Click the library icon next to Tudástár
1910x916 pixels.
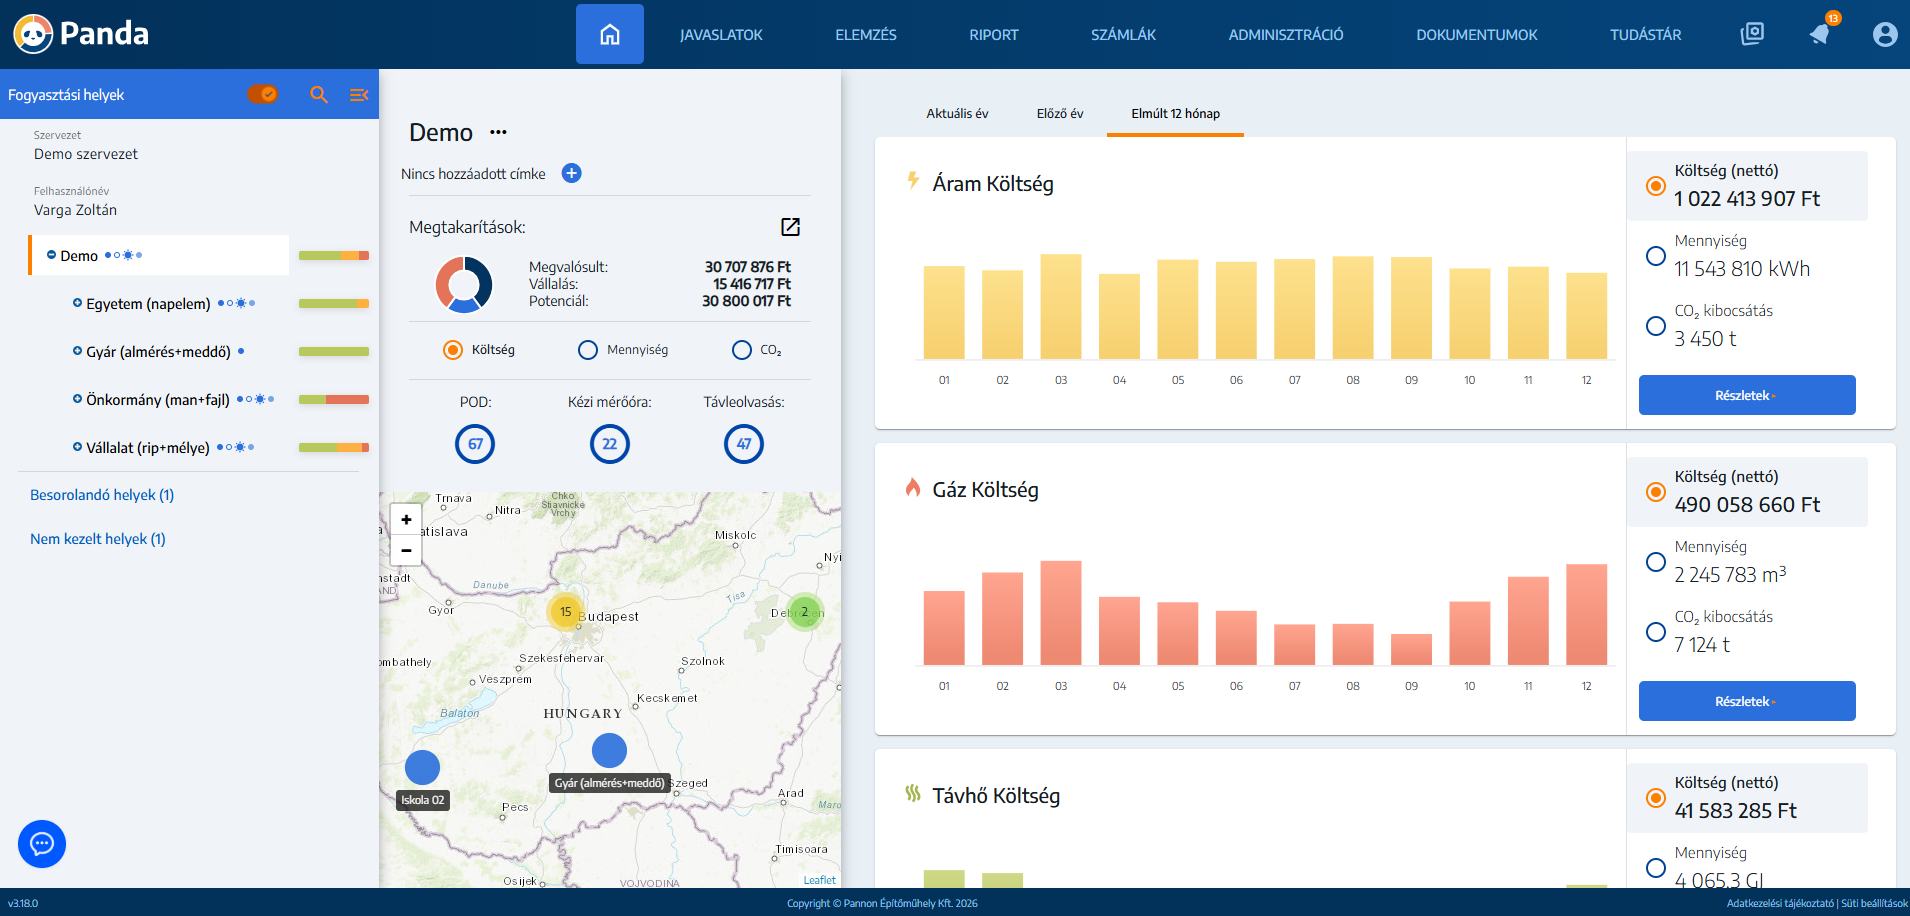click(x=1752, y=34)
